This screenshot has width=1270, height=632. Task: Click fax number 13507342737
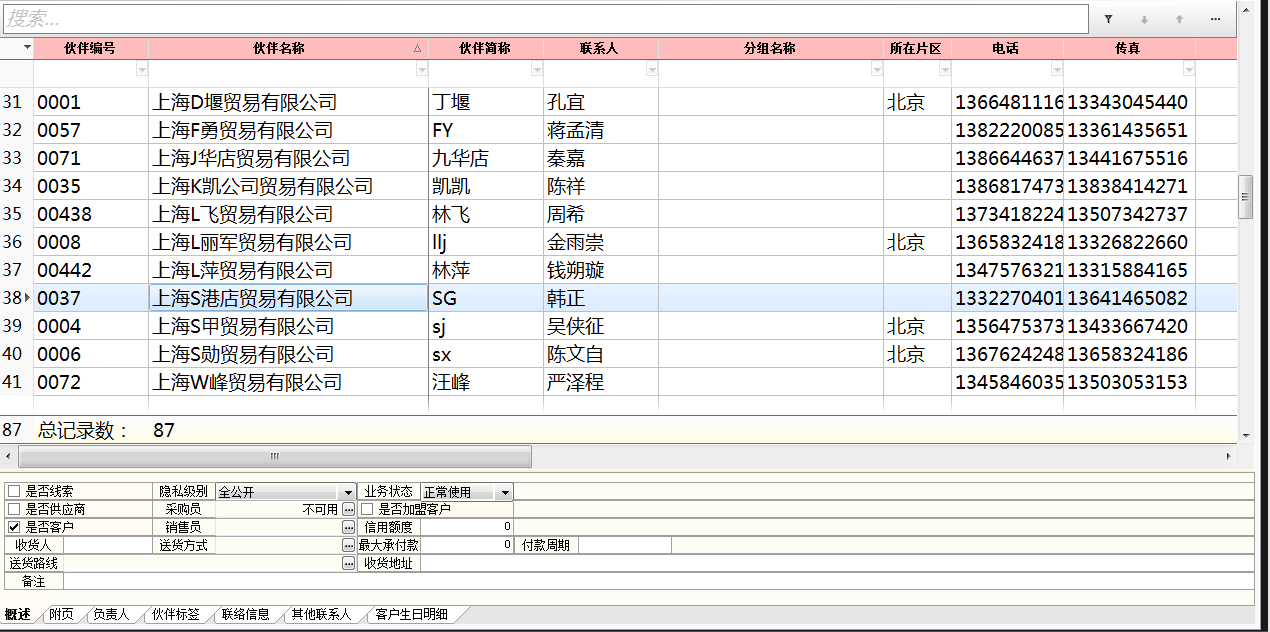click(1127, 214)
